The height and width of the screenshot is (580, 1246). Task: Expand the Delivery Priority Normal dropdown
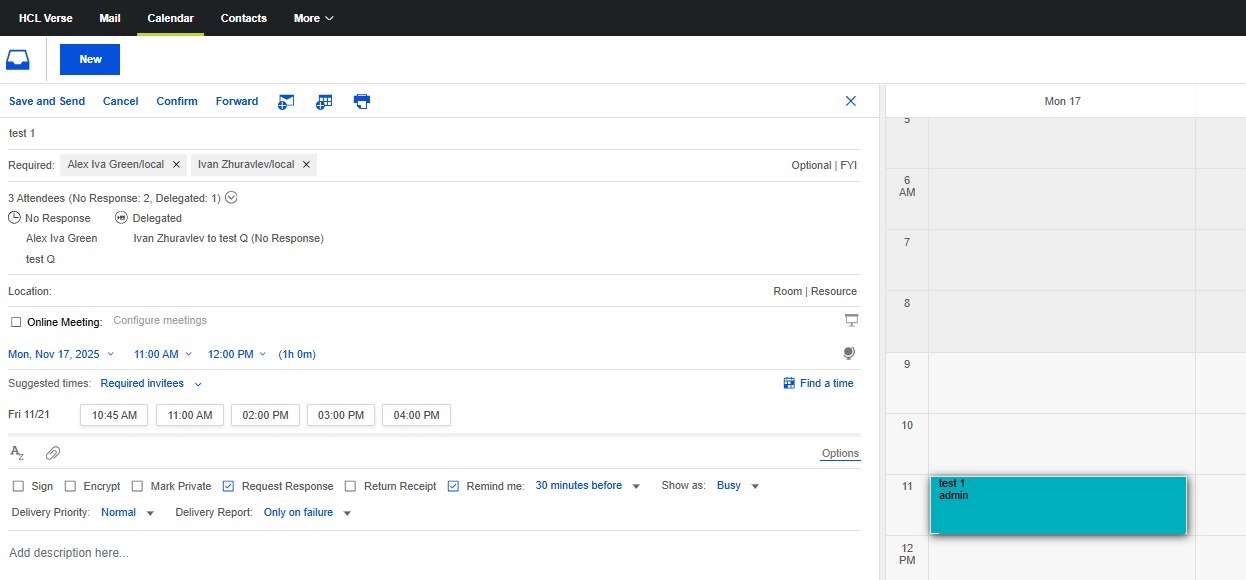click(x=127, y=513)
